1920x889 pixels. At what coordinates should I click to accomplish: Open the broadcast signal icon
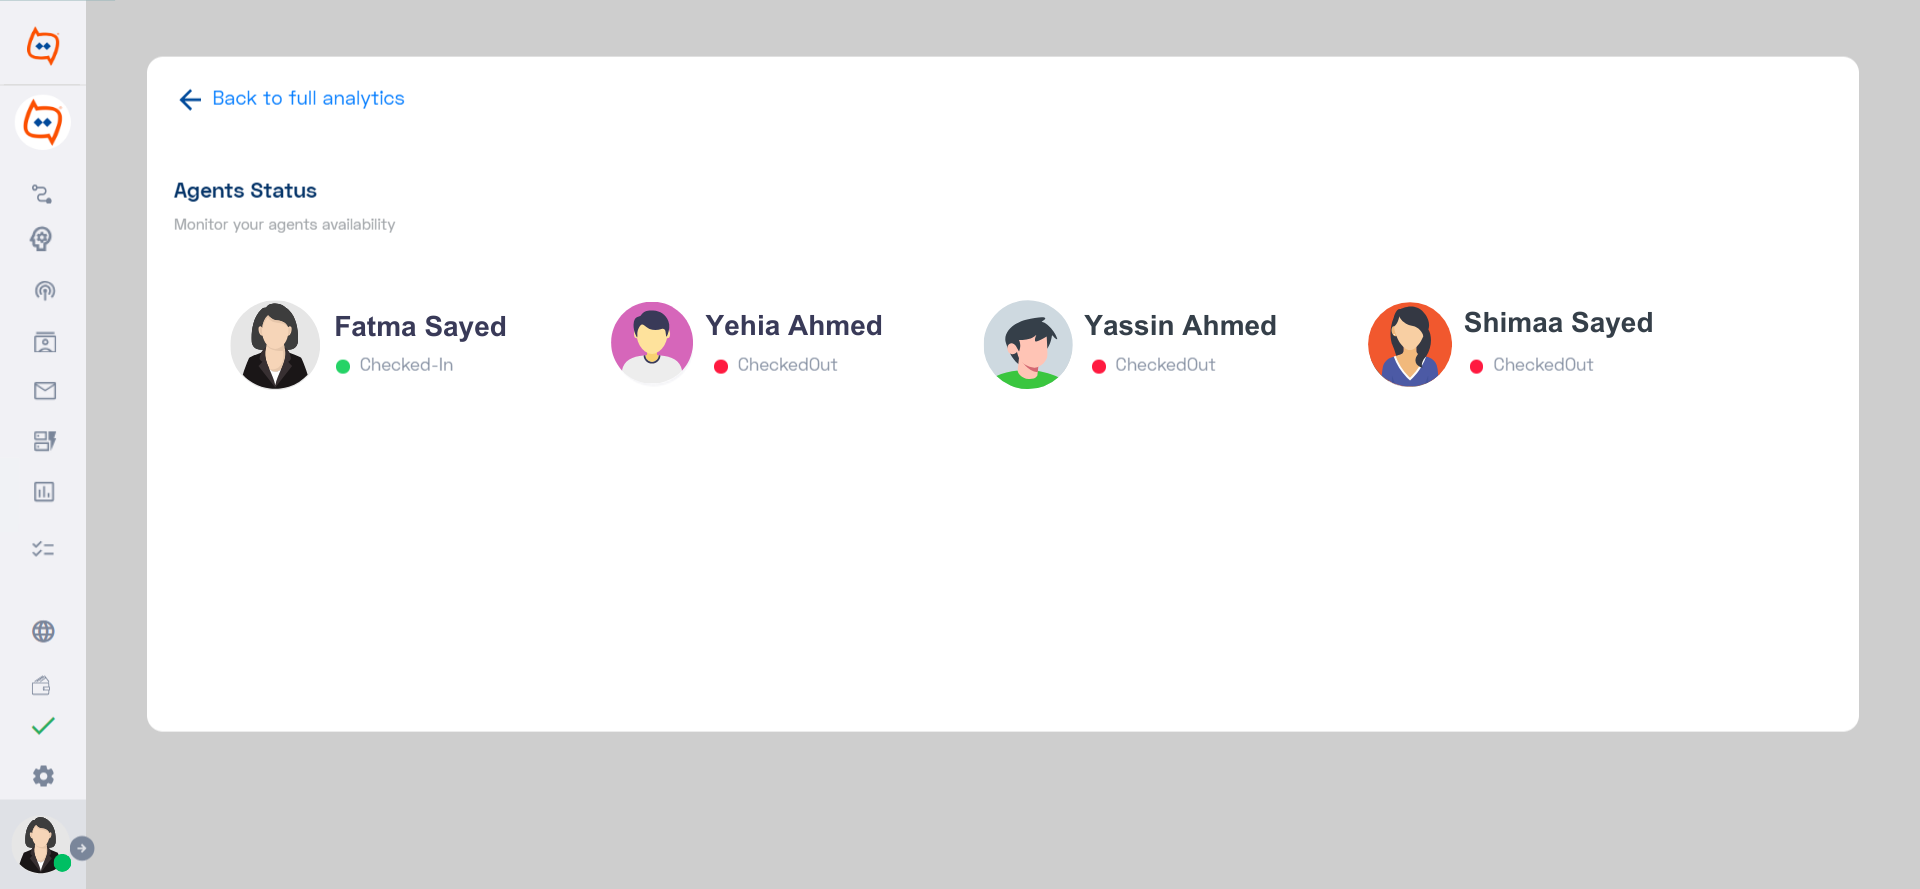44,291
